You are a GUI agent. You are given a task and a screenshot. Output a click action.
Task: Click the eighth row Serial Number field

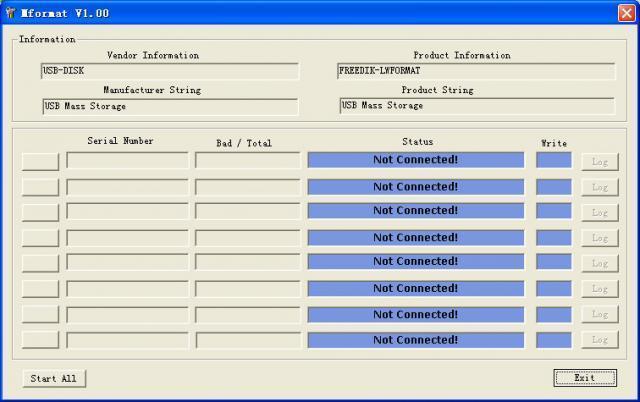point(127,340)
